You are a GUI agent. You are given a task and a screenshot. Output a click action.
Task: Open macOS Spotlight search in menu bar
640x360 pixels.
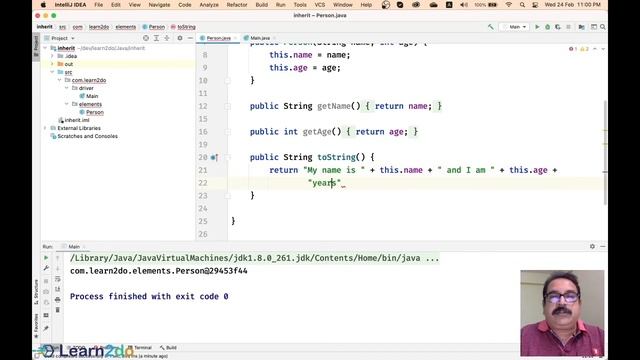click(522, 5)
